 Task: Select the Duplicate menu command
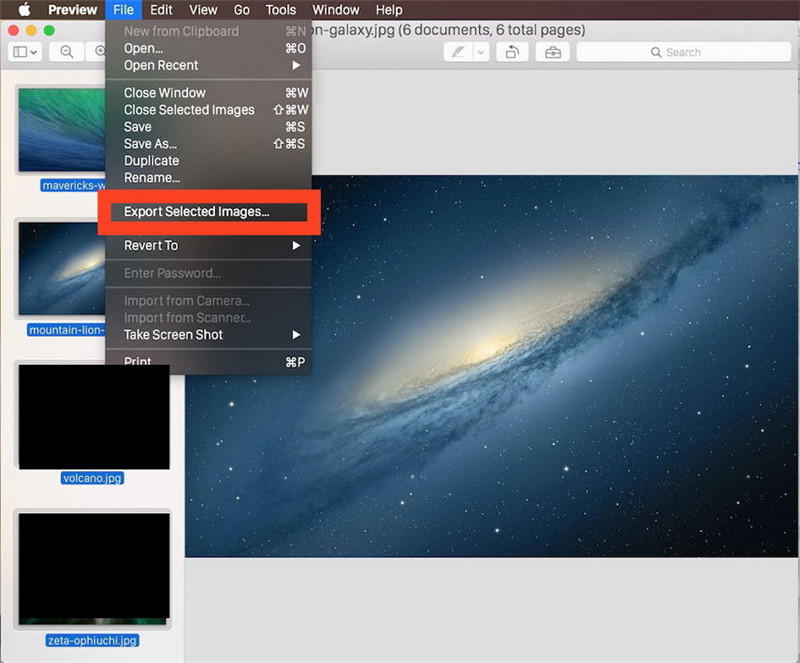[151, 160]
